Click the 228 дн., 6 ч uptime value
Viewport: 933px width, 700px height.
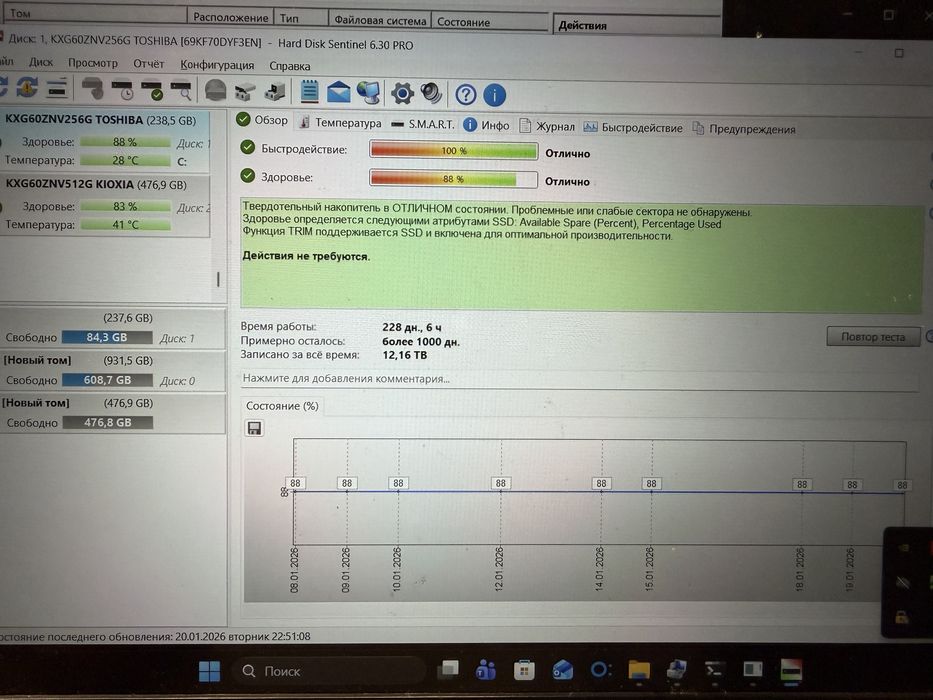(x=412, y=327)
